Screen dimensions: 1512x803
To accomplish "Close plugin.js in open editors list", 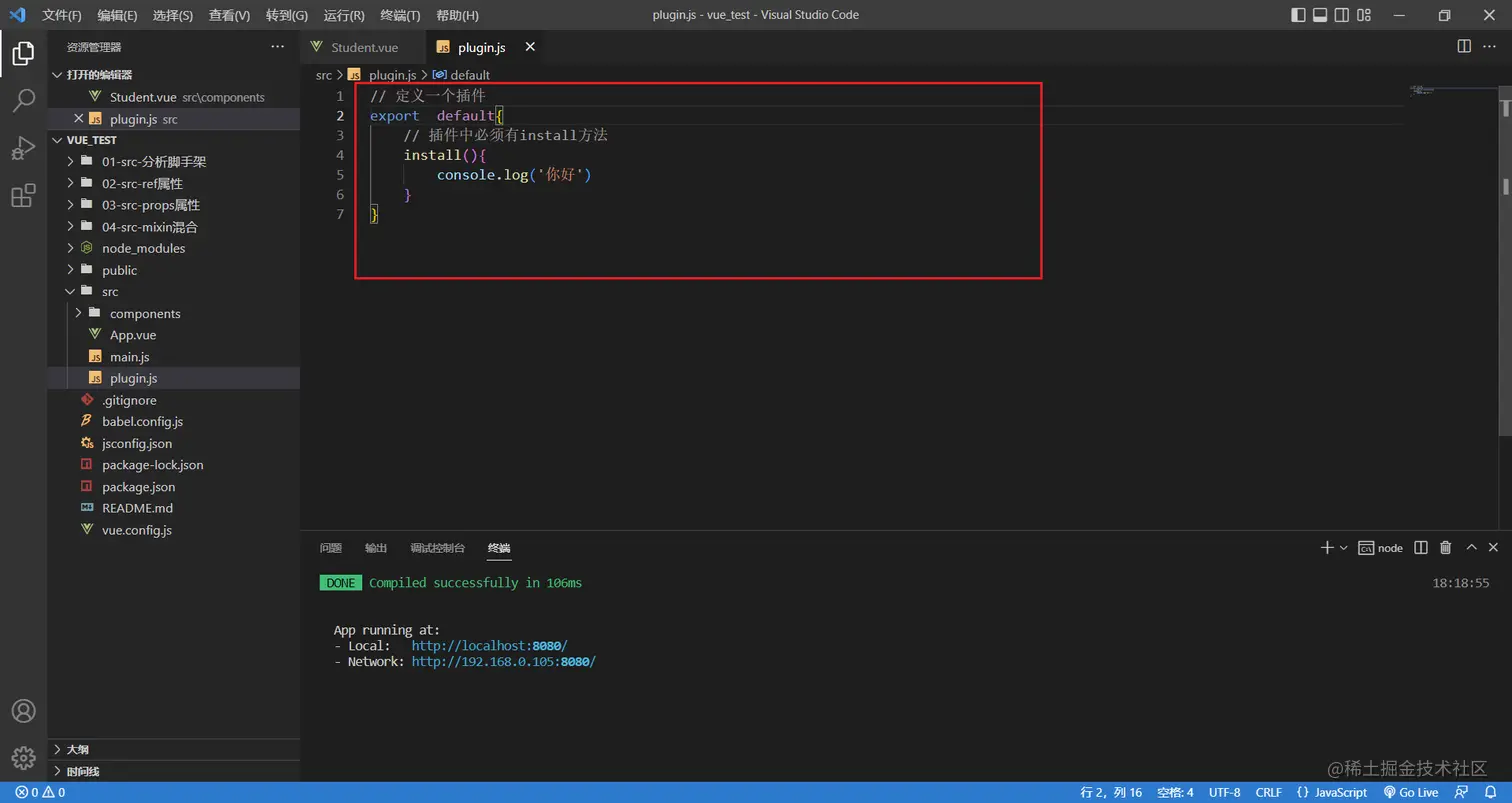I will [79, 119].
